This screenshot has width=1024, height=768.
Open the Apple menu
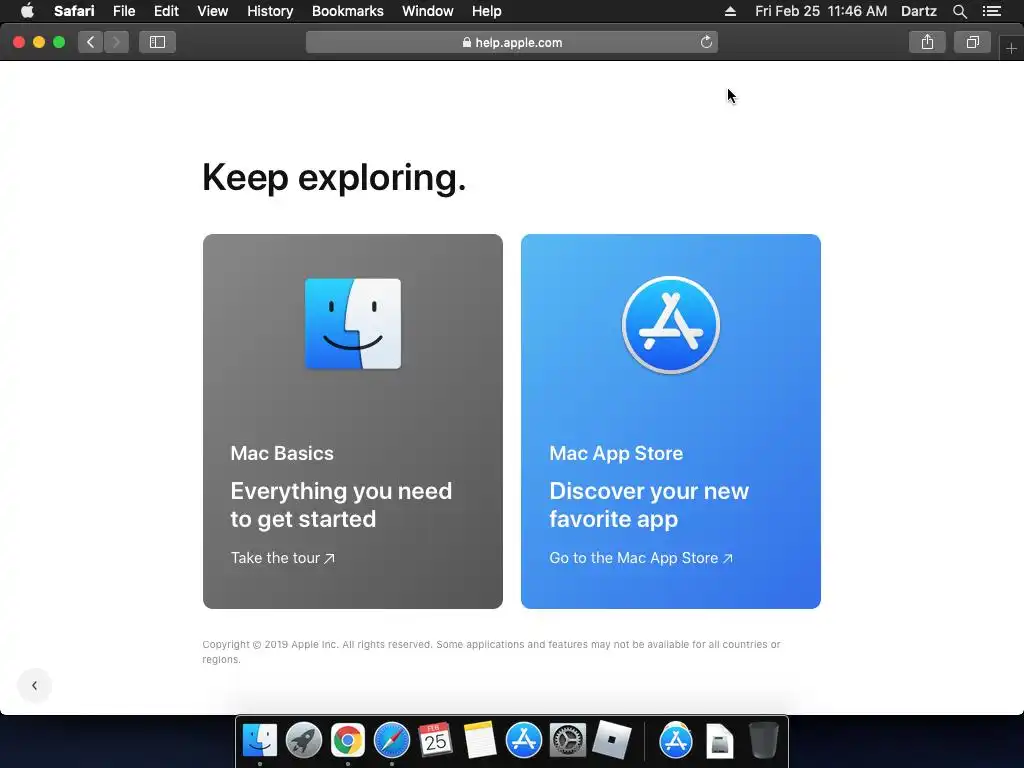[27, 11]
